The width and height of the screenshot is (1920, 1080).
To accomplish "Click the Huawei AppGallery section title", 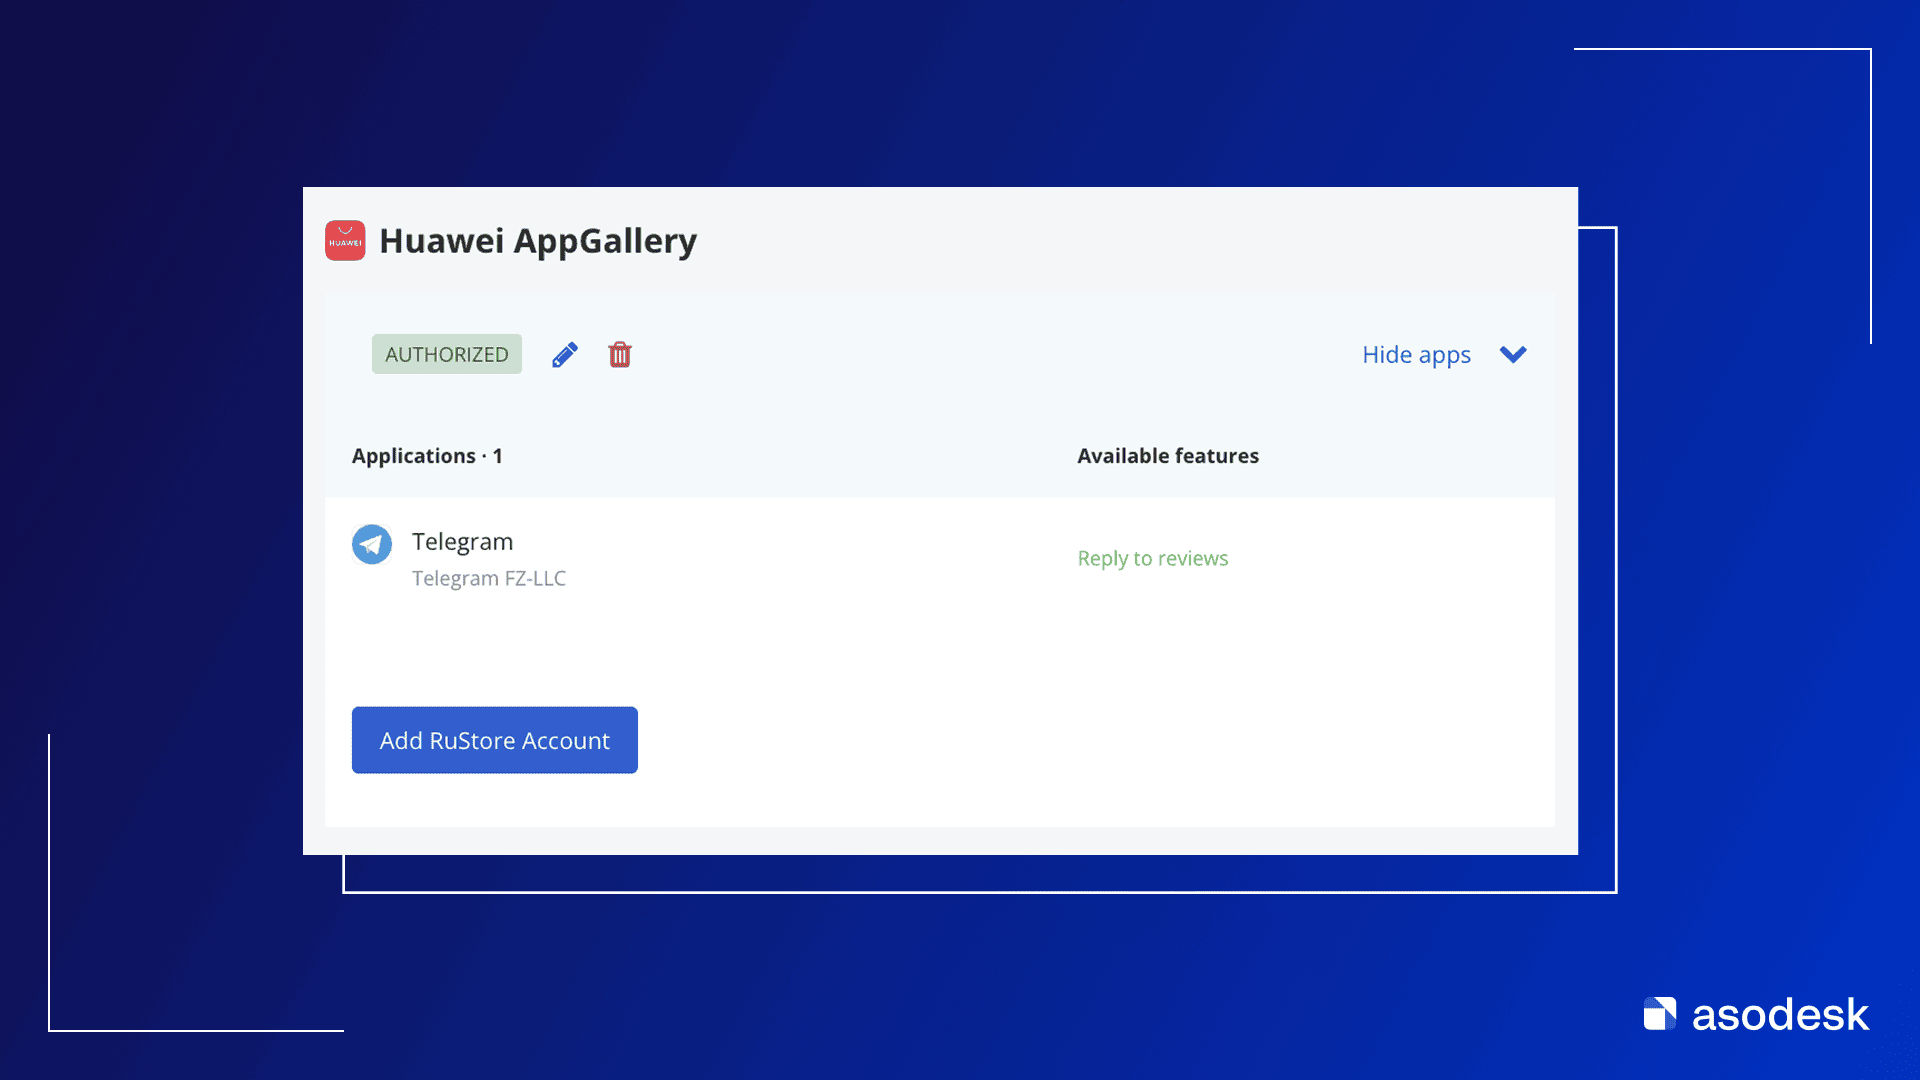I will tap(538, 241).
